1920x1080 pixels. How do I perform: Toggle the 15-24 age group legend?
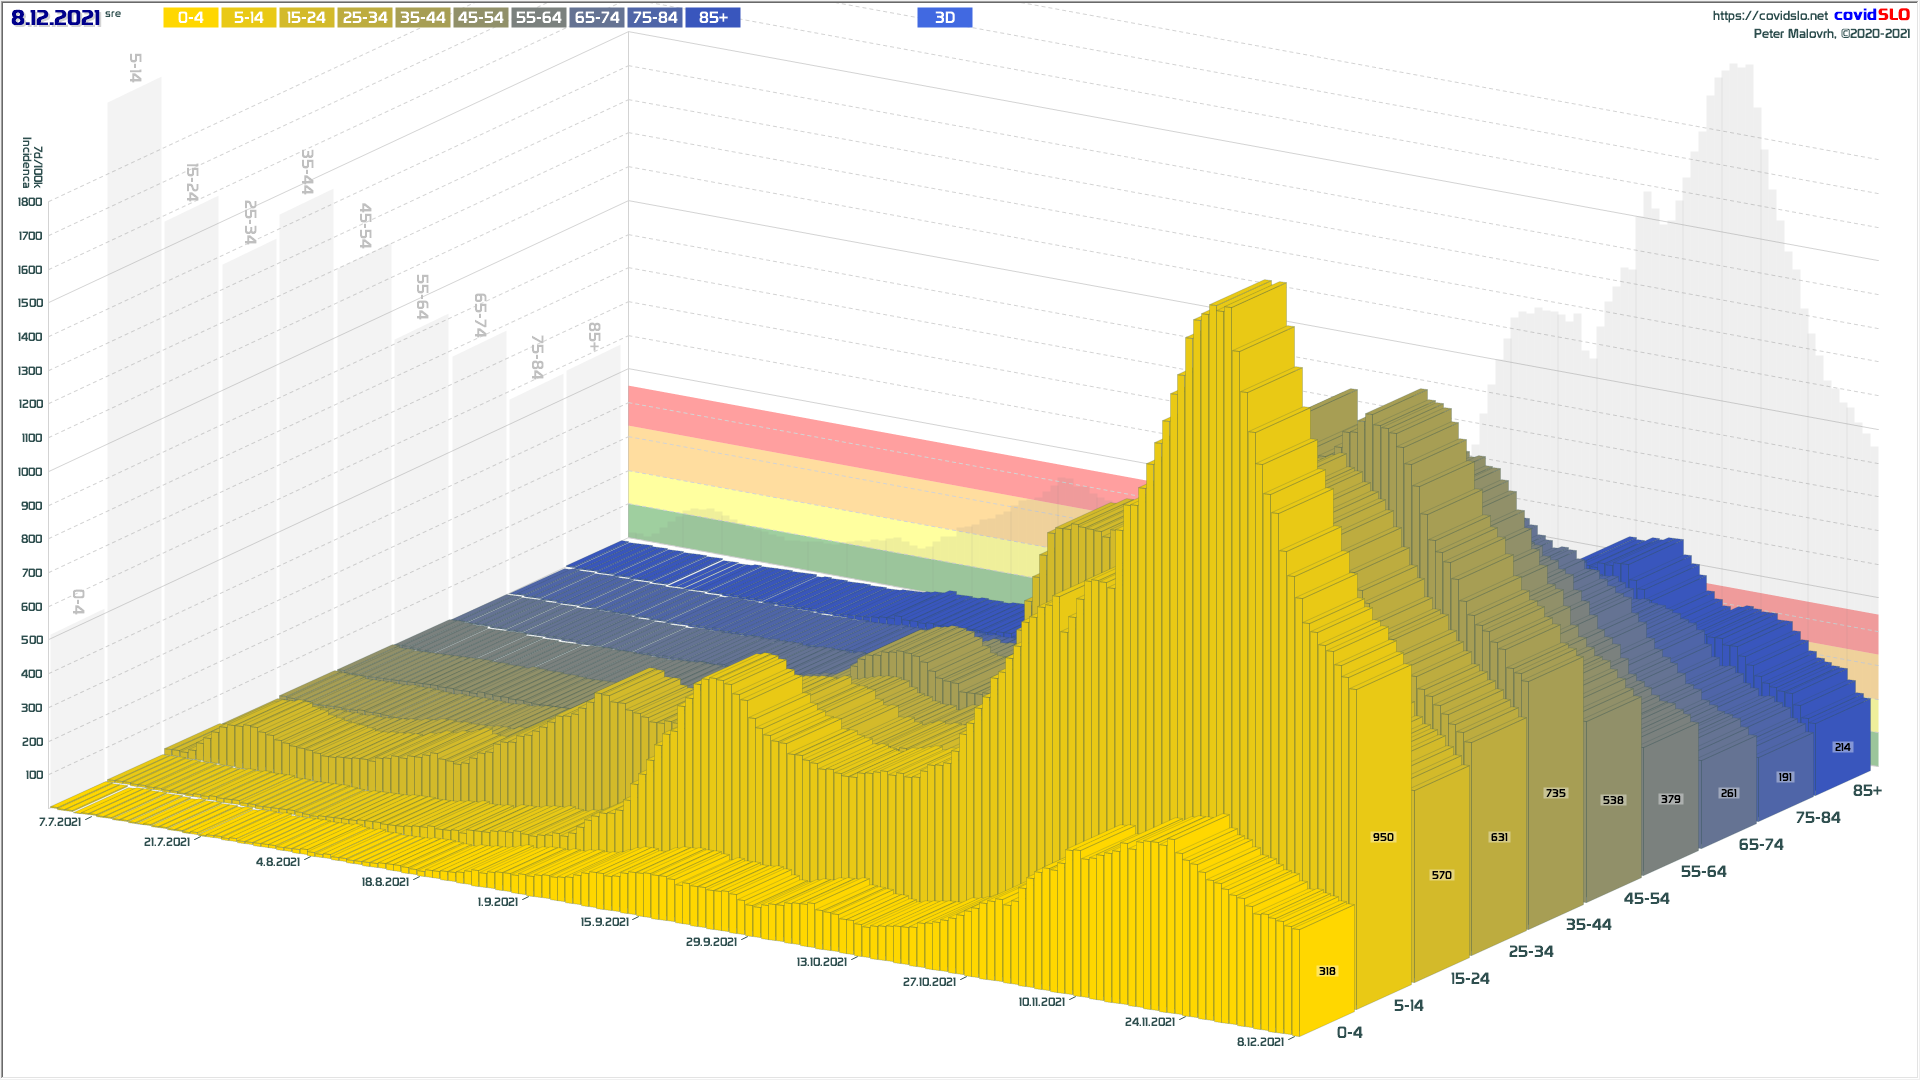click(x=306, y=18)
